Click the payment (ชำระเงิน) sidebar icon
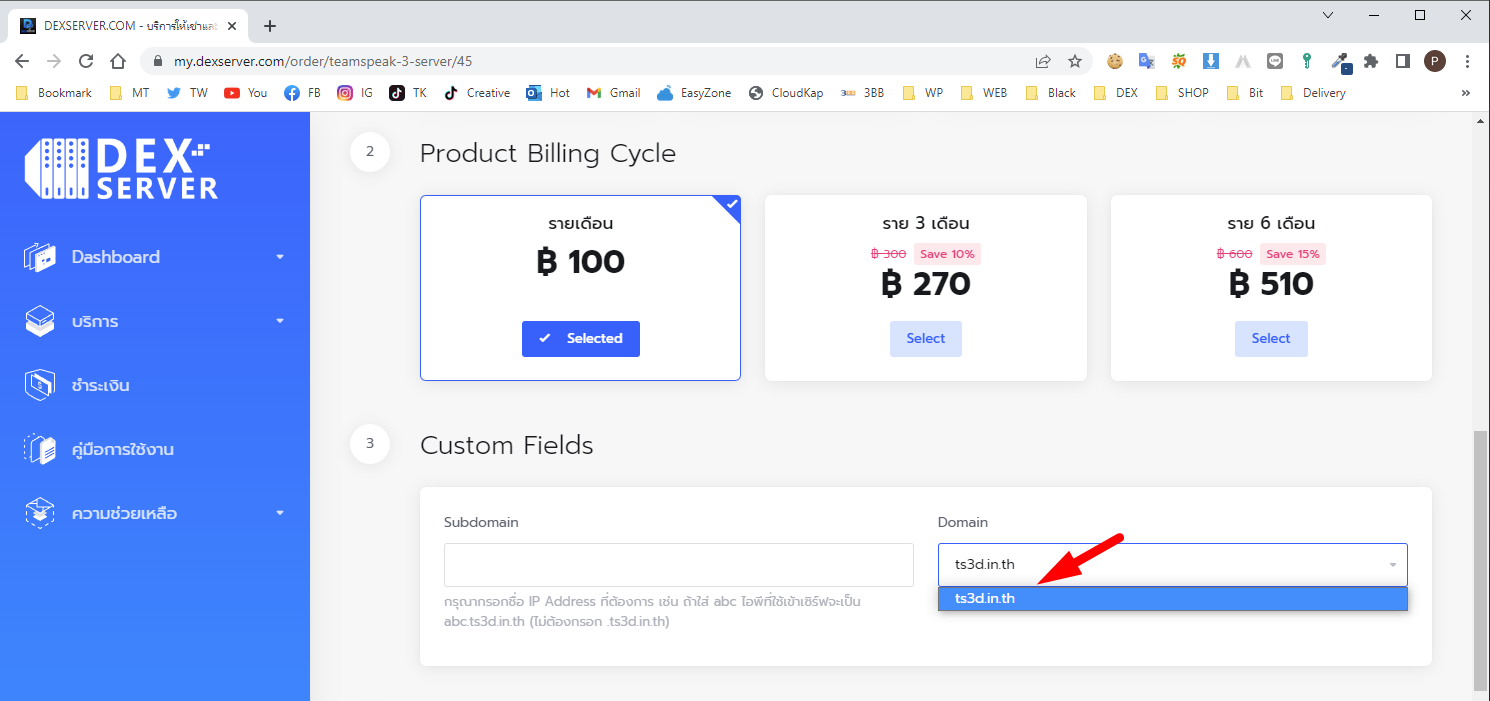Screen dimensions: 1490x701 39,385
